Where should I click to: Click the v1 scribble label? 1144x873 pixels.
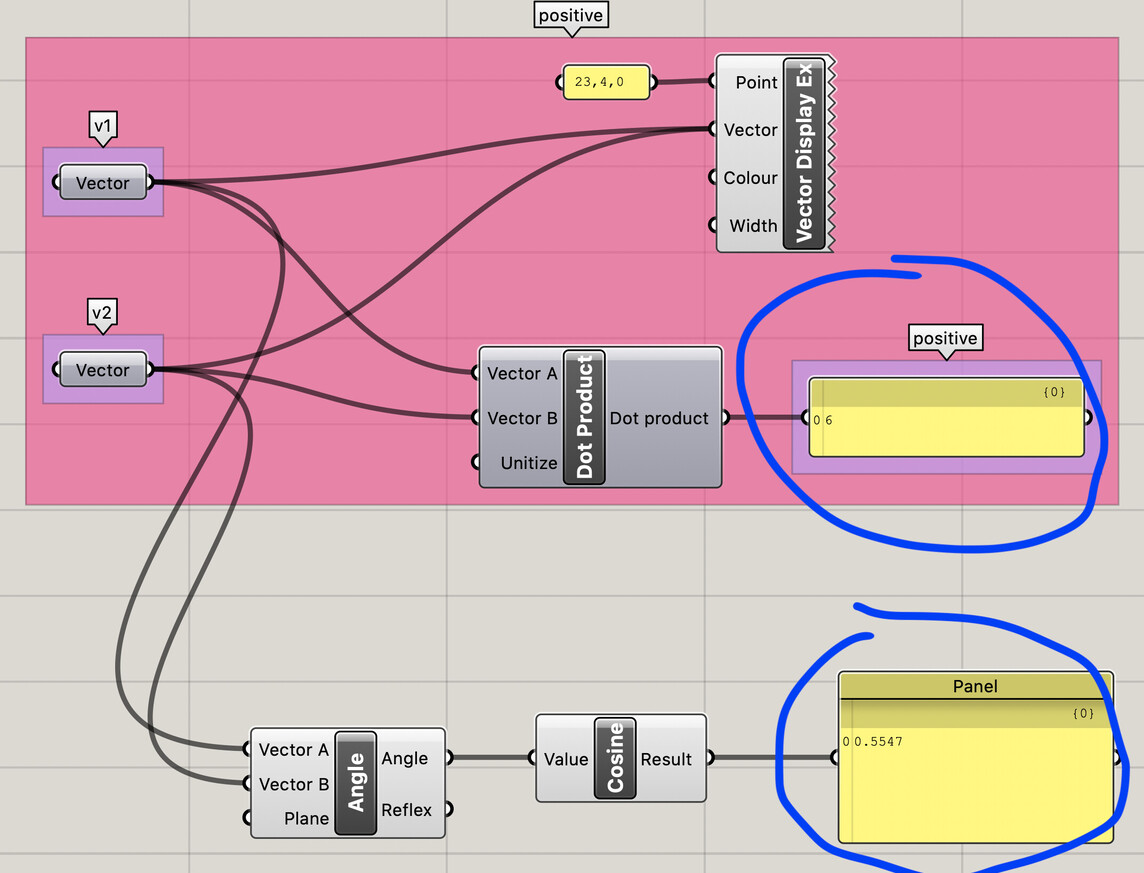coord(102,125)
